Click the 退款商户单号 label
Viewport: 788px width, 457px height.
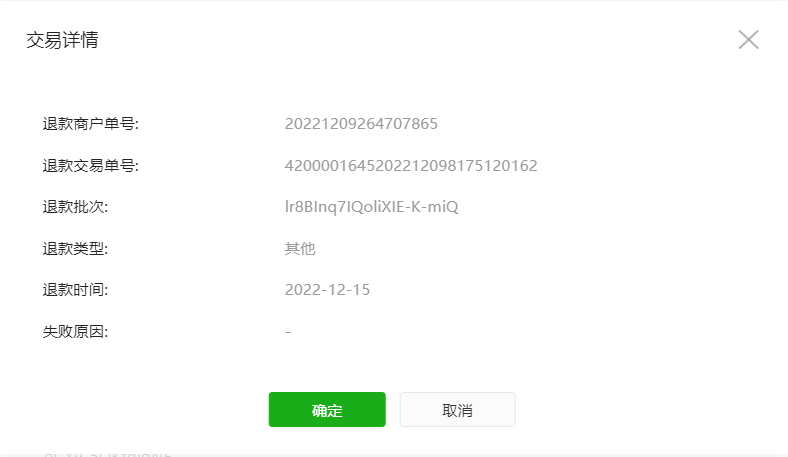[x=90, y=124]
